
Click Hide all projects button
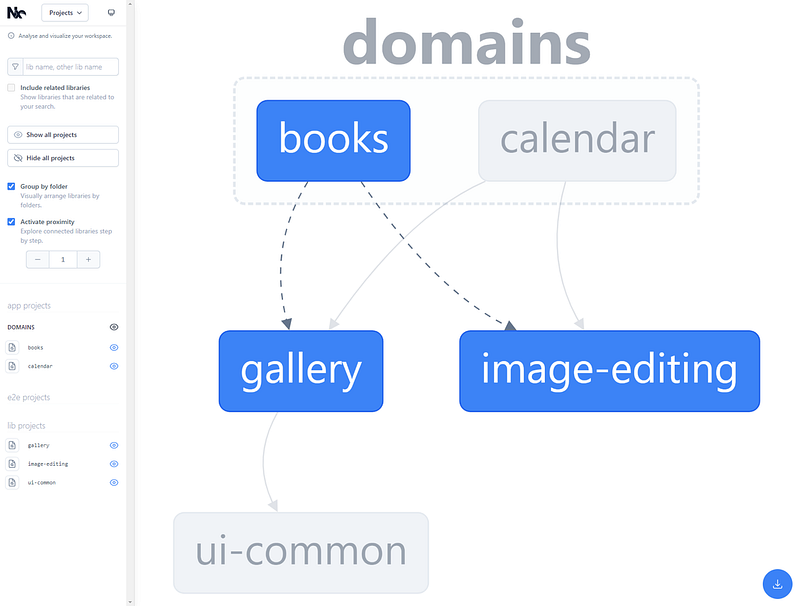click(63, 158)
